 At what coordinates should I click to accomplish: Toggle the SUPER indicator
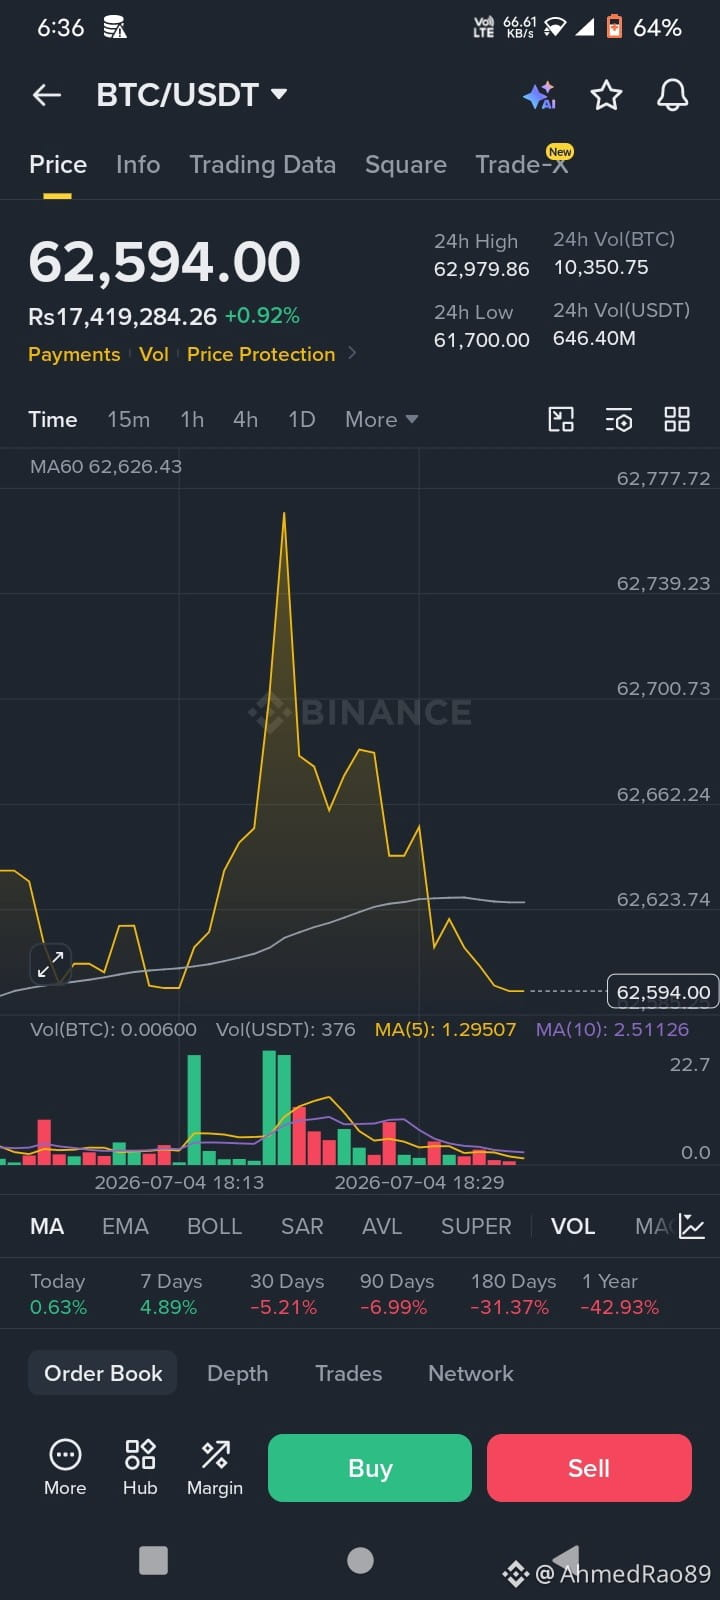coord(476,1226)
